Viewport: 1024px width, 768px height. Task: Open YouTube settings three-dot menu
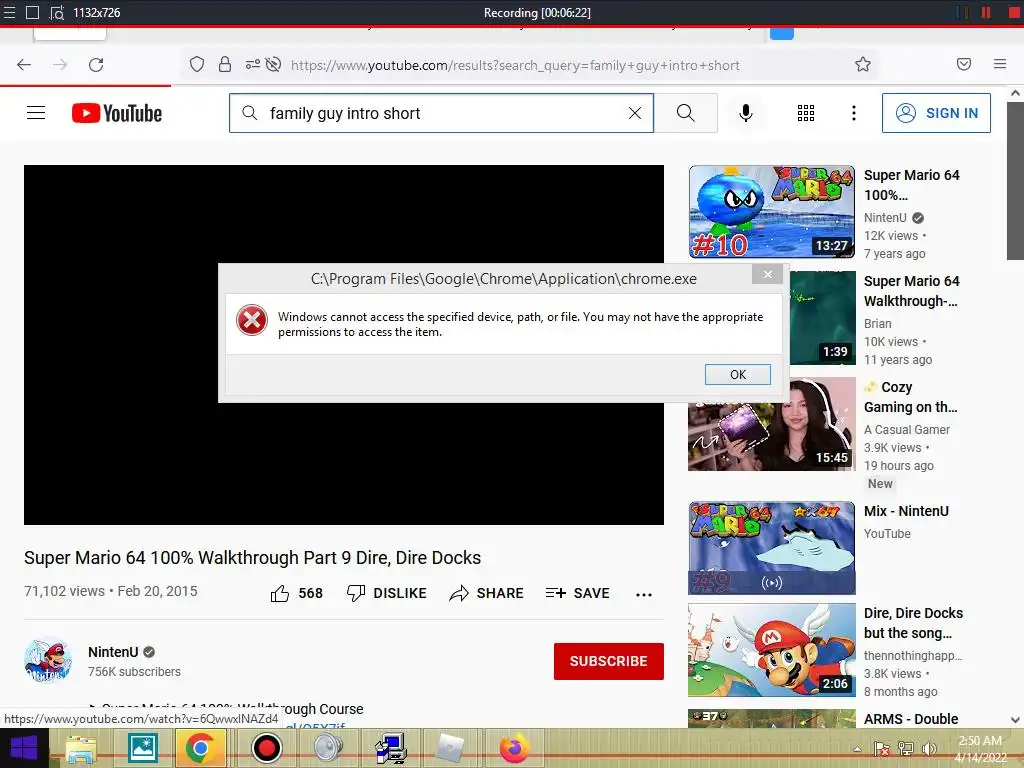854,113
